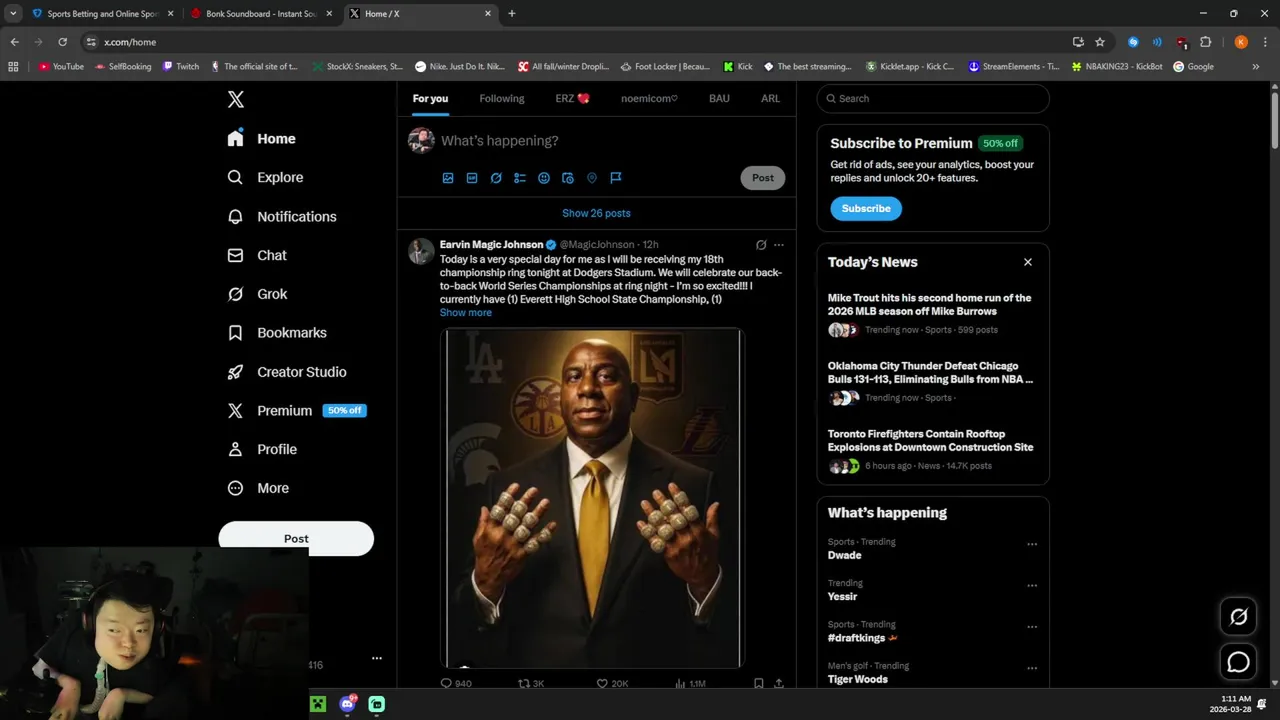Open three-dot menu on Magic Johnson post
Screen dimensions: 1280x720
[x=779, y=245]
